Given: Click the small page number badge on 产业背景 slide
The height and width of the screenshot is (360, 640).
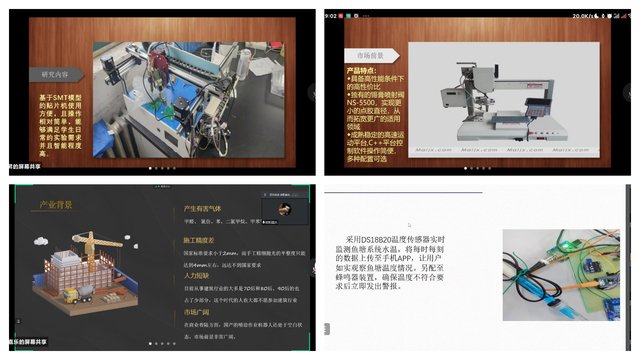Looking at the screenshot, I should click(x=18, y=322).
